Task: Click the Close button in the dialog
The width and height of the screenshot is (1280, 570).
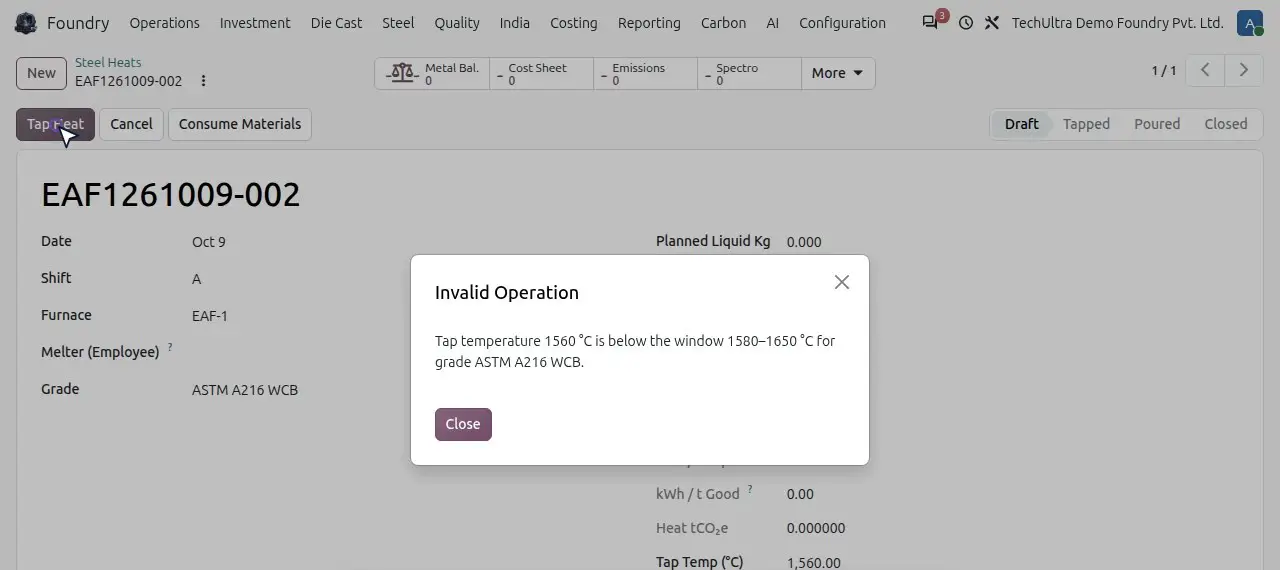Action: click(463, 424)
